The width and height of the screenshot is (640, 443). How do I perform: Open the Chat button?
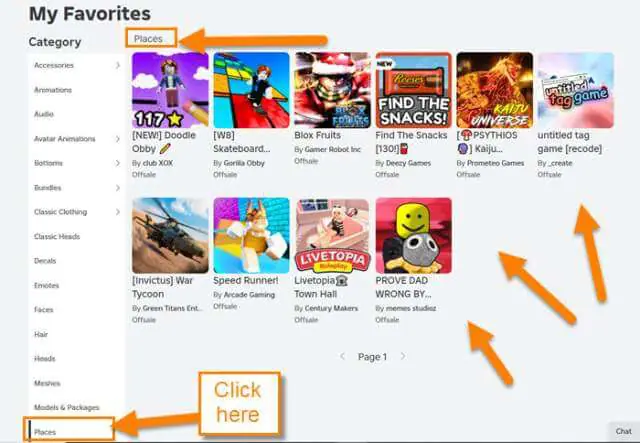click(x=624, y=431)
